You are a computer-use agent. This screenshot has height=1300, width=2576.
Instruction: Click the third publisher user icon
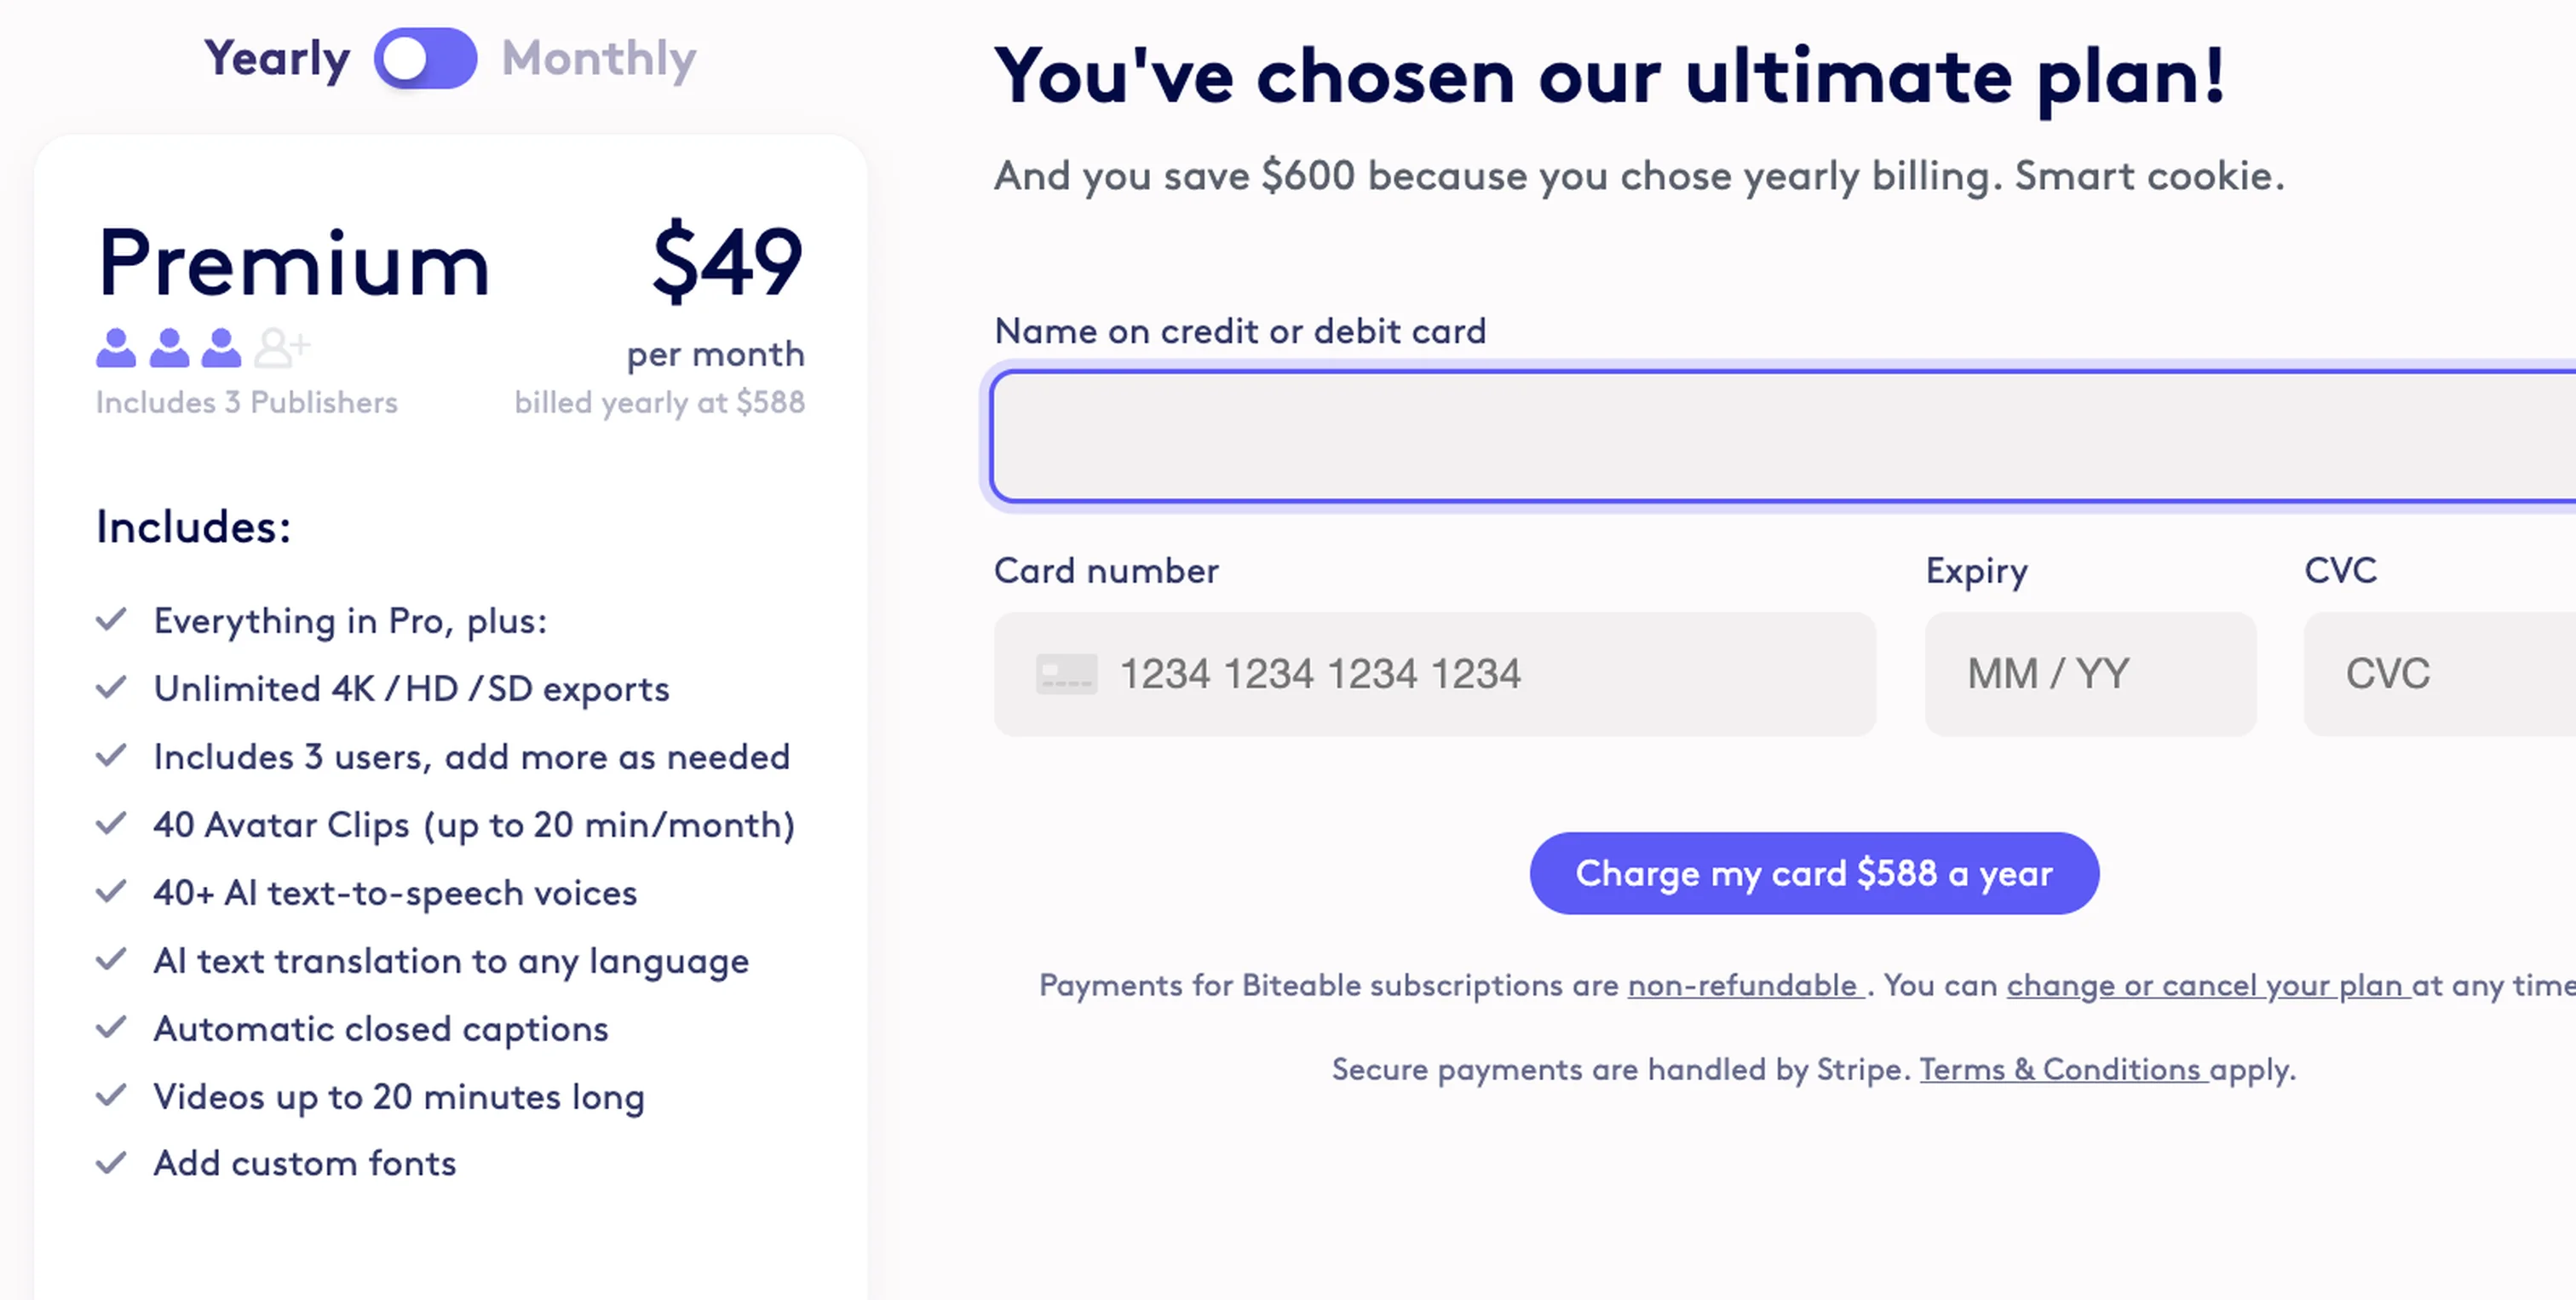pos(222,349)
